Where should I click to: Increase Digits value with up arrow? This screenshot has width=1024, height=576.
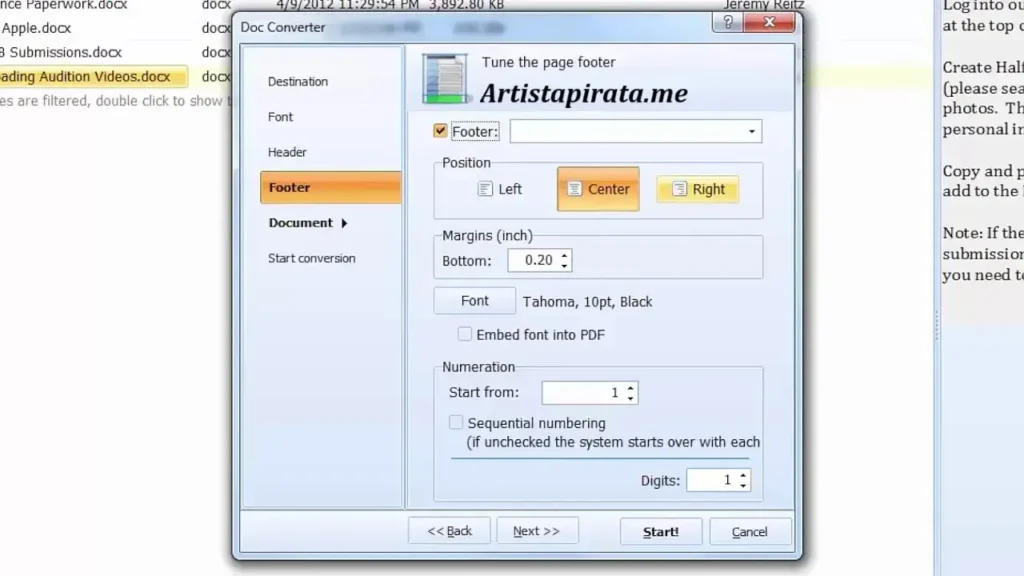click(743, 475)
